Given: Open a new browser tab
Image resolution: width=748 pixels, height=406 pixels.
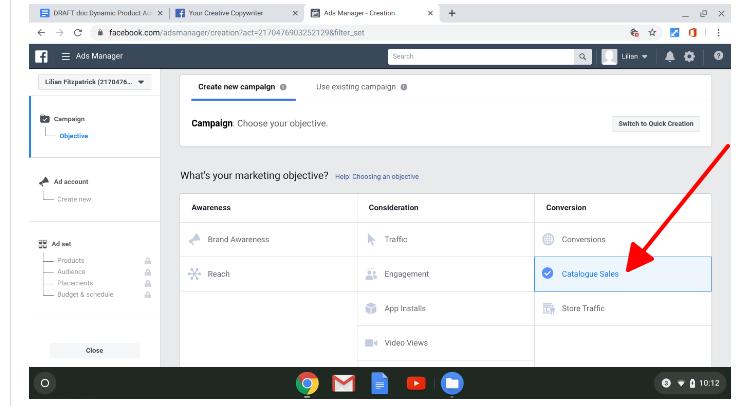Looking at the screenshot, I should 452,13.
